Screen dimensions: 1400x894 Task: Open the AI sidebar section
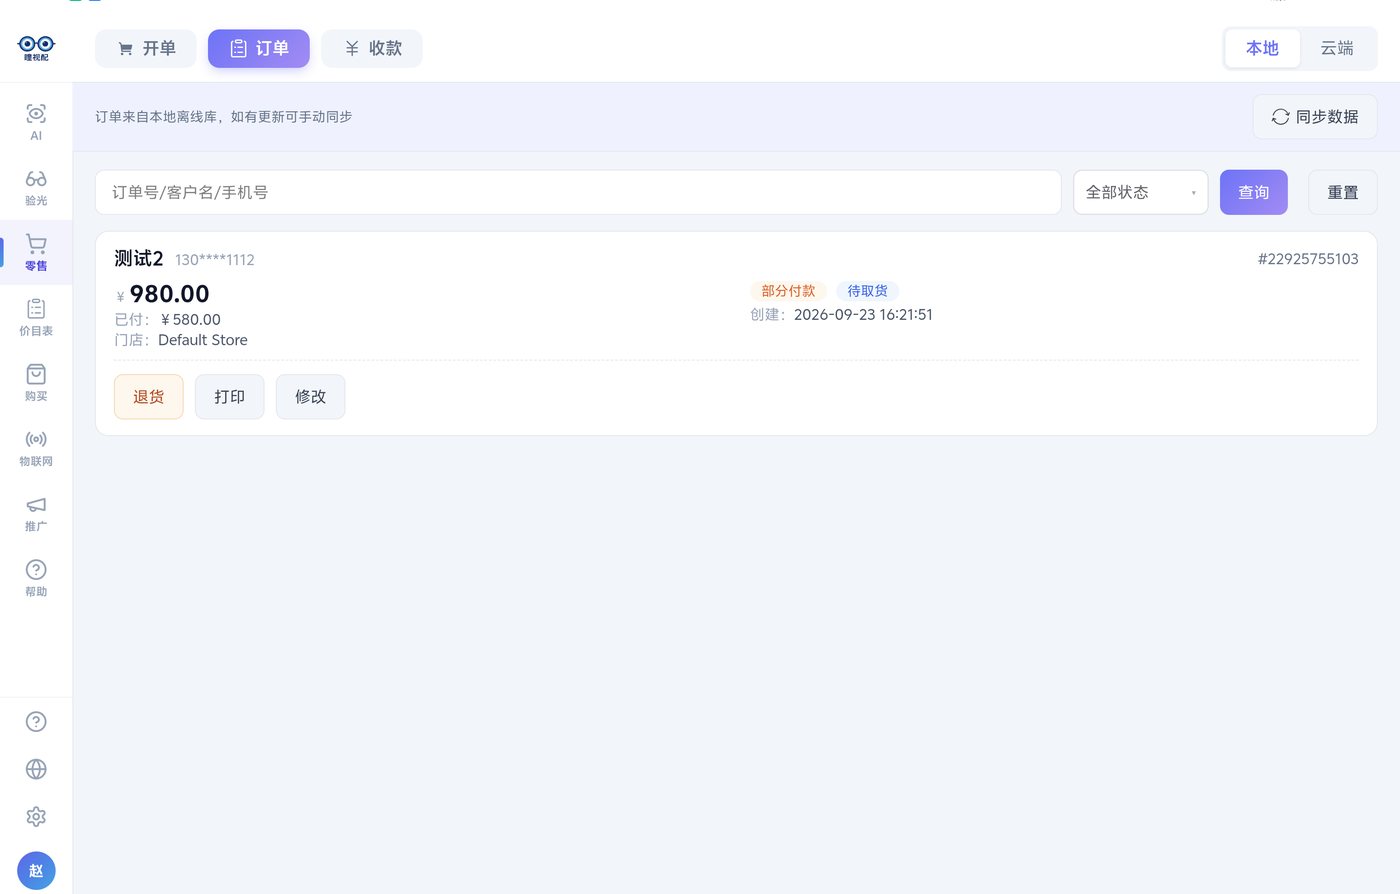point(36,122)
